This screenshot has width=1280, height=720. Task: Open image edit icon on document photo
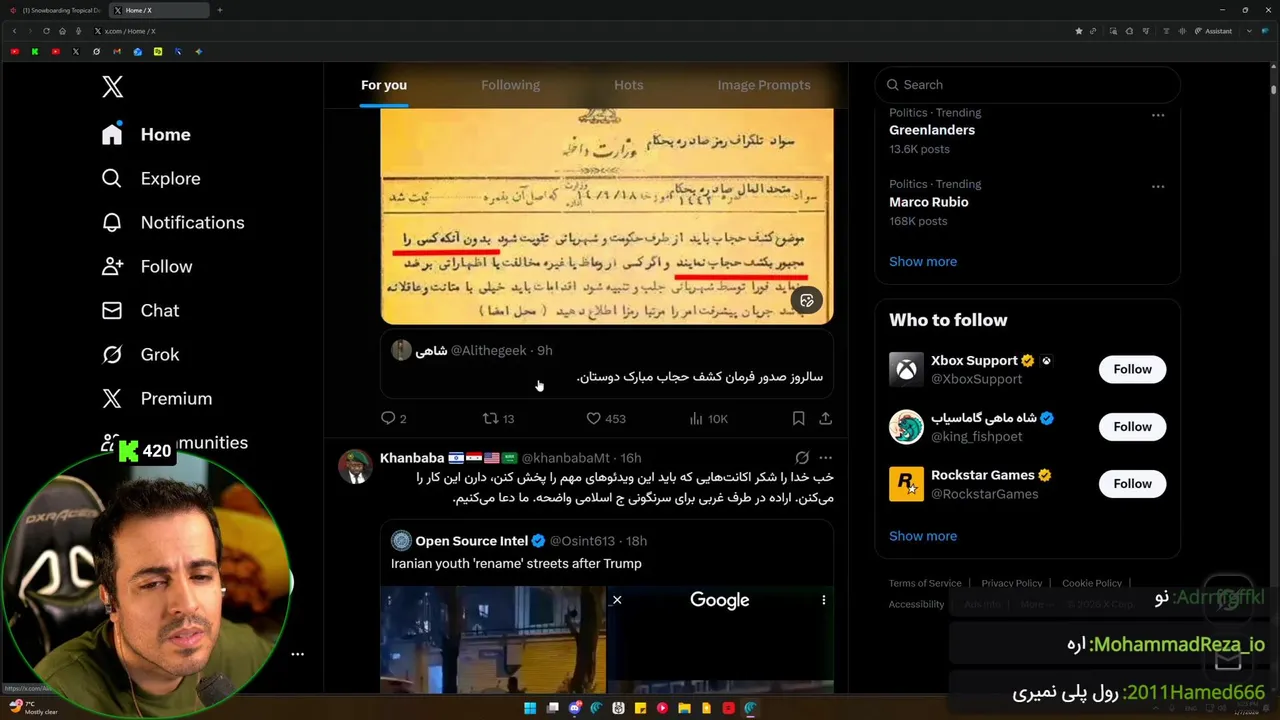(x=807, y=300)
